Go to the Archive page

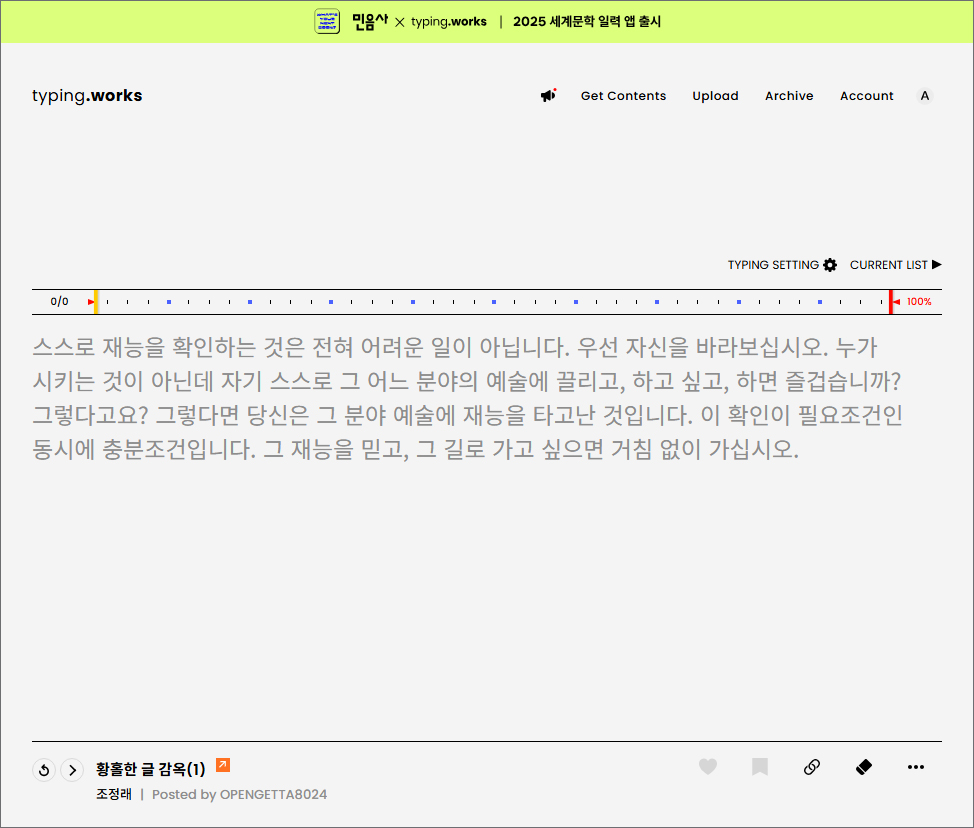click(789, 96)
